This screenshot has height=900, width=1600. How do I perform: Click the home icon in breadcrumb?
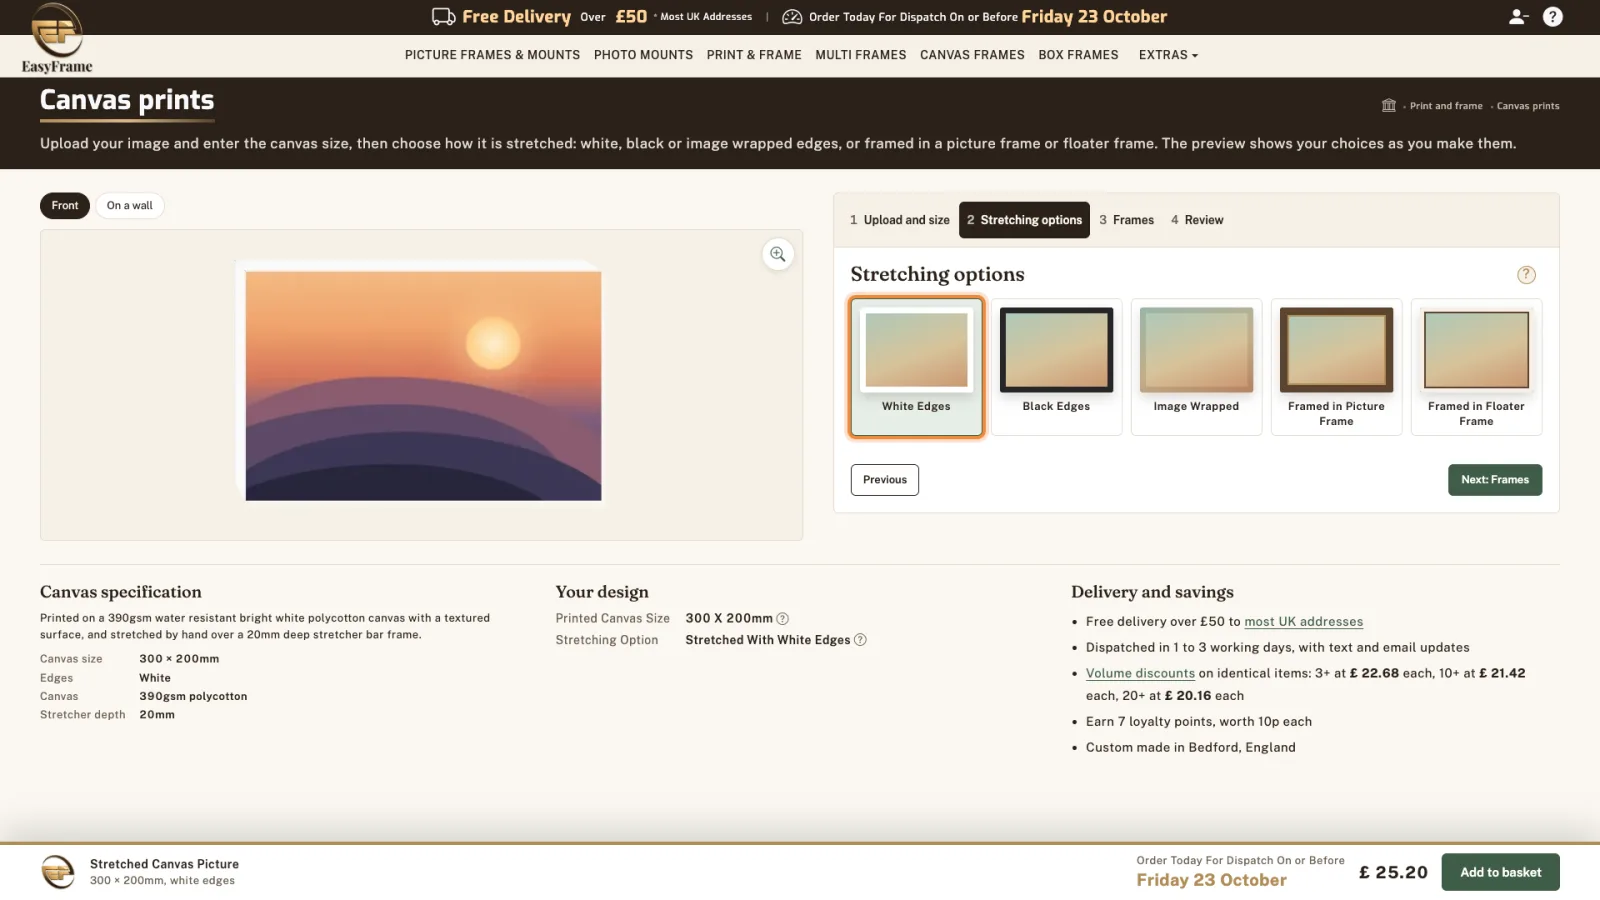pos(1388,105)
